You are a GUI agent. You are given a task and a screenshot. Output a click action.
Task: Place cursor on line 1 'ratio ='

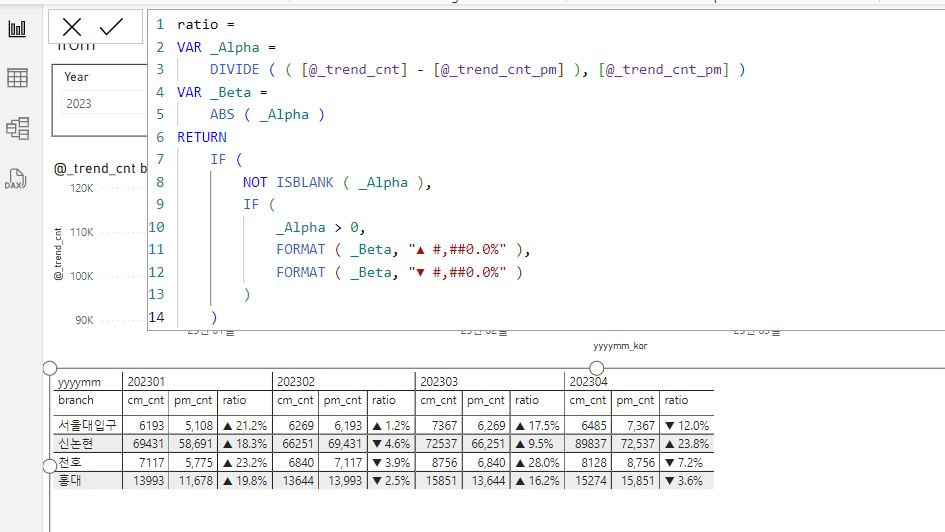pyautogui.click(x=206, y=25)
